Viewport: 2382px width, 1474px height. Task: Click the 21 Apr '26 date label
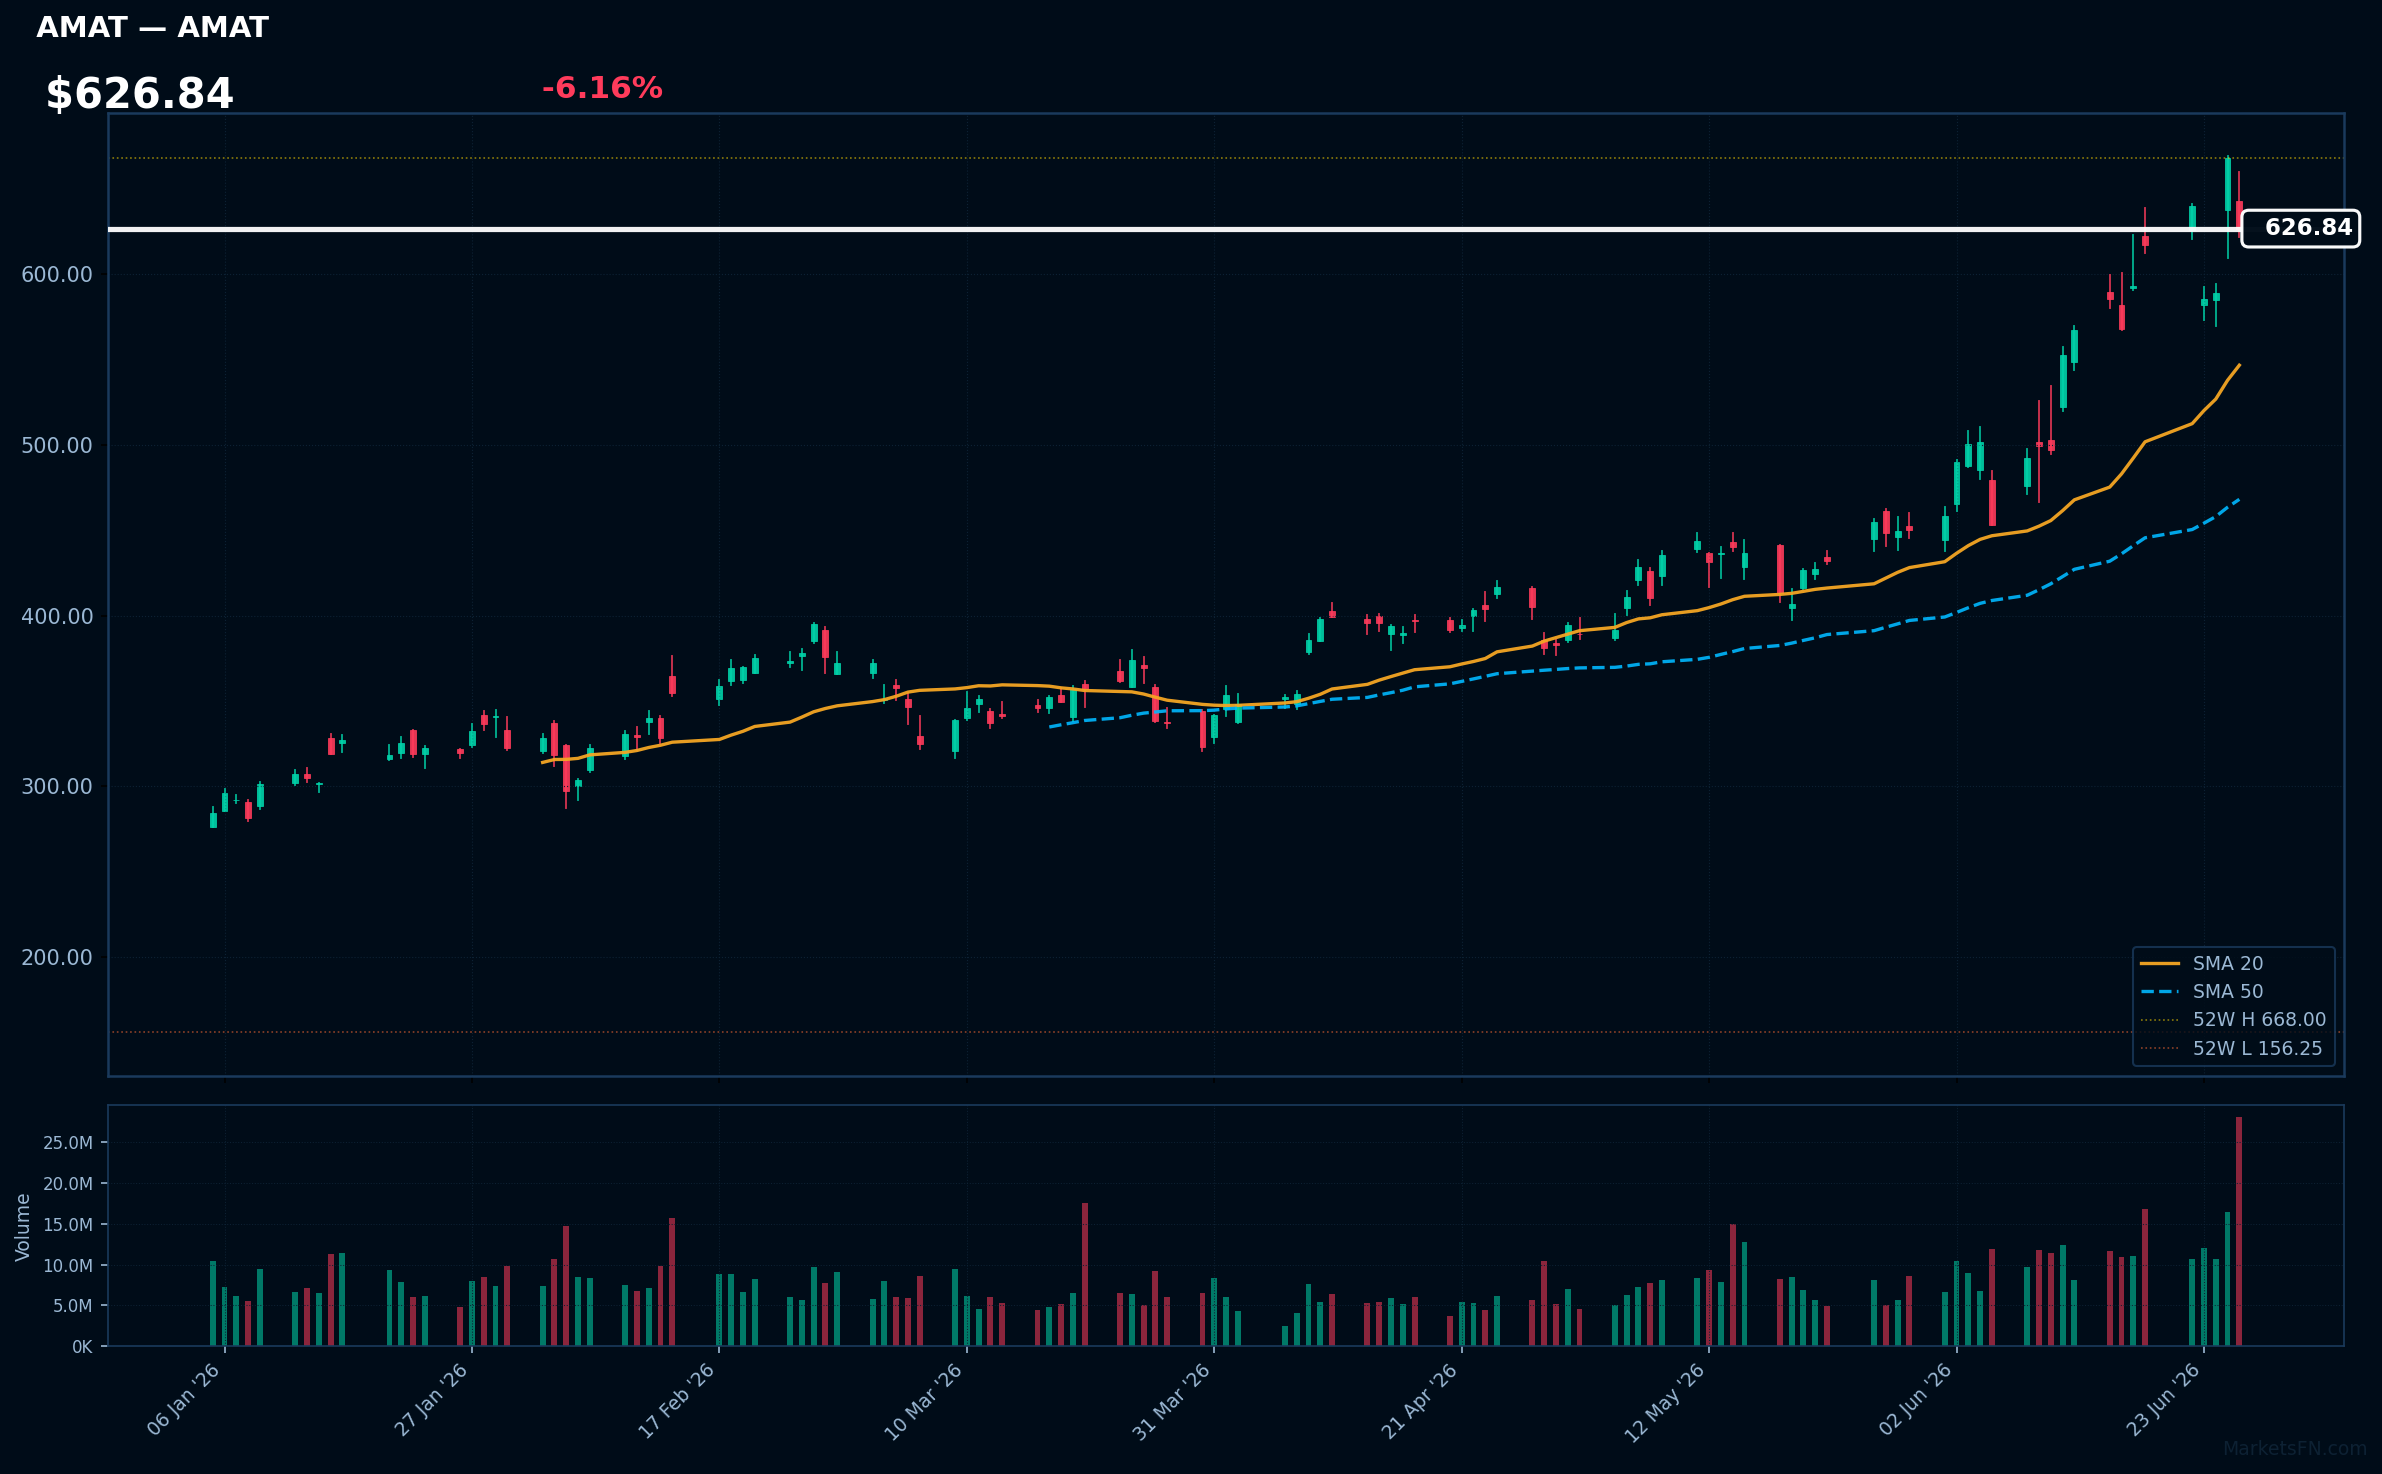tap(1420, 1401)
